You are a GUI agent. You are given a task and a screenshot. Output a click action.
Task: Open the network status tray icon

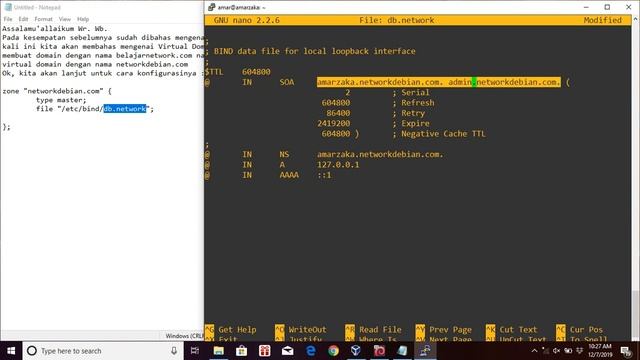[x=546, y=351]
